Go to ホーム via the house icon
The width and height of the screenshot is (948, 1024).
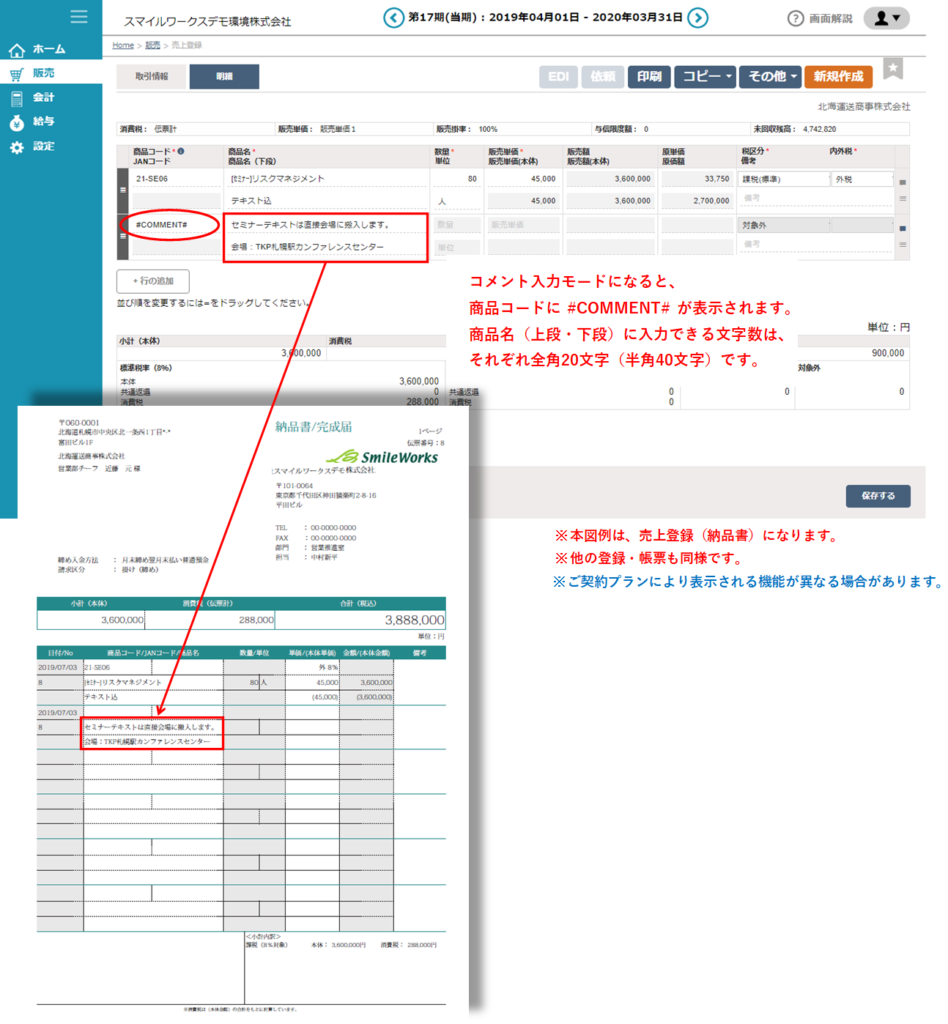click(17, 50)
